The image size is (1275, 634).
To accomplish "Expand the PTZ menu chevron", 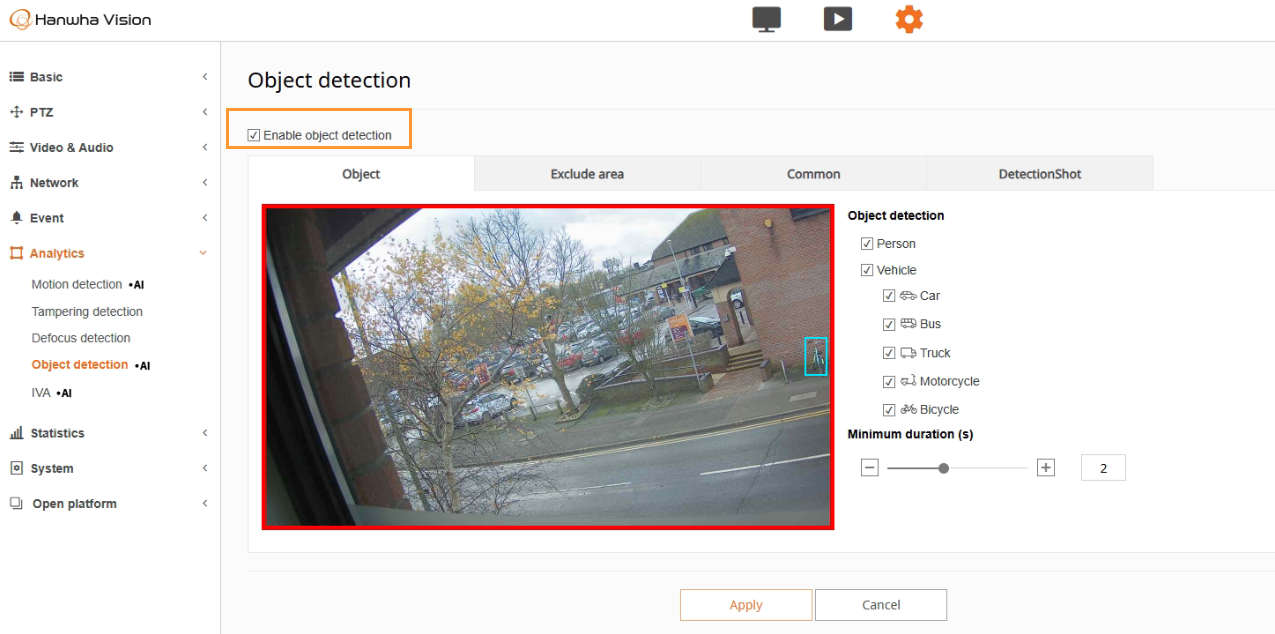I will pos(204,112).
